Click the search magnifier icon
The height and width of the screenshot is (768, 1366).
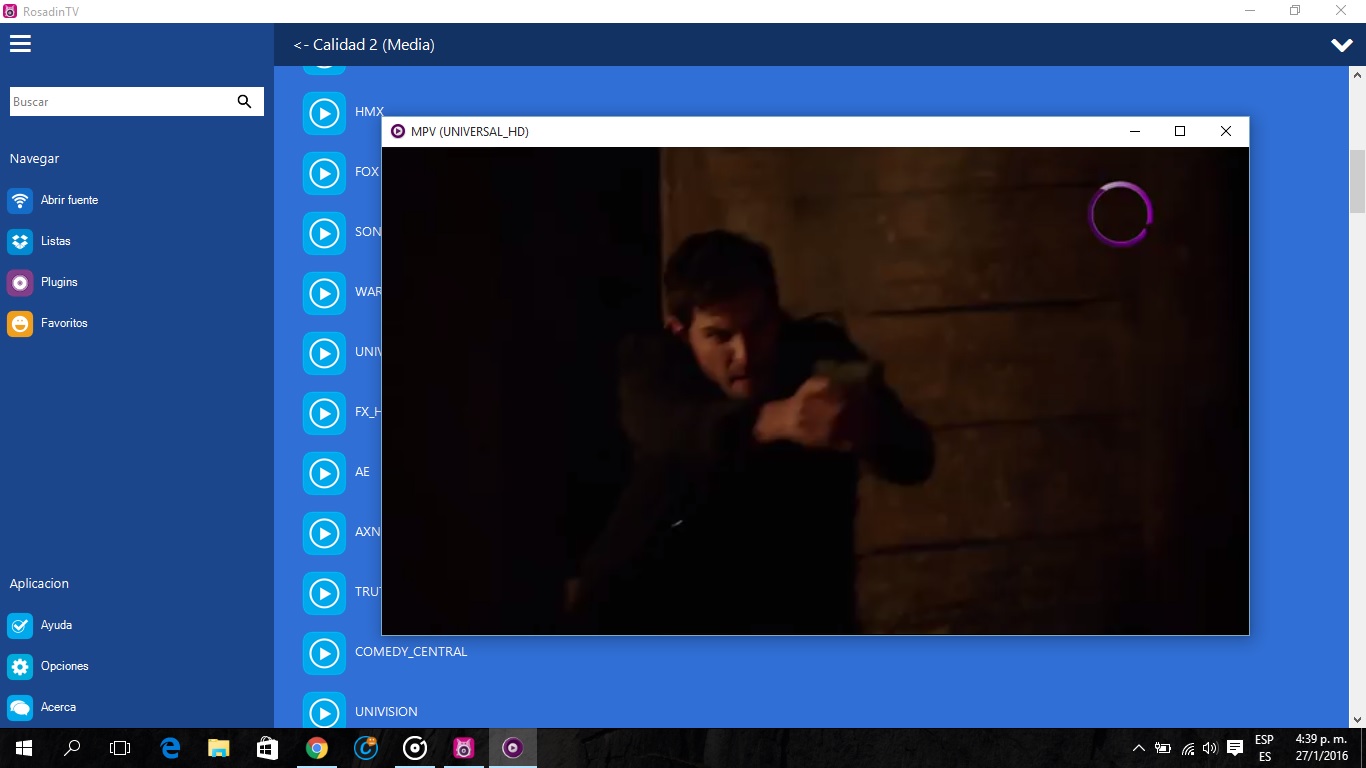[244, 101]
